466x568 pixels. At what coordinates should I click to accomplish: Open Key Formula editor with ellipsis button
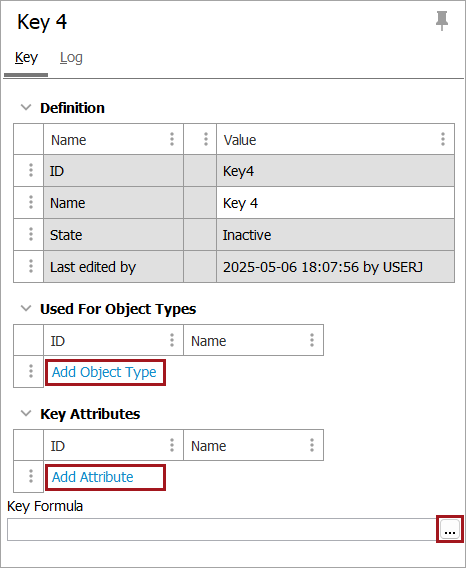450,530
